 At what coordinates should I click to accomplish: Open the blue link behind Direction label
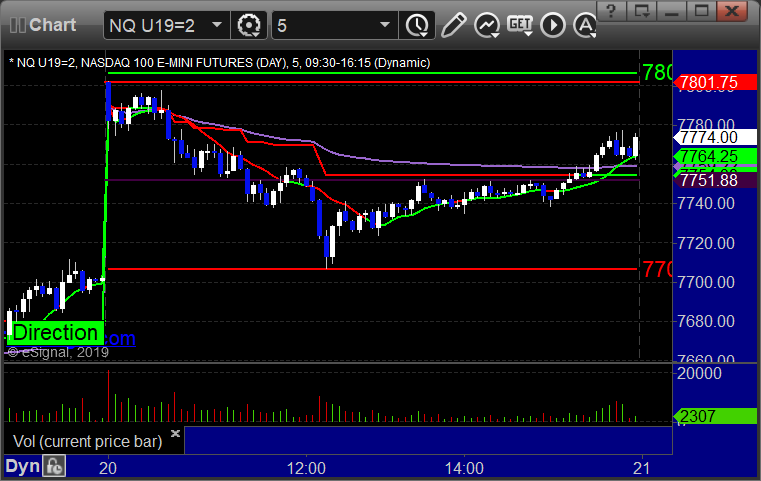coord(120,338)
